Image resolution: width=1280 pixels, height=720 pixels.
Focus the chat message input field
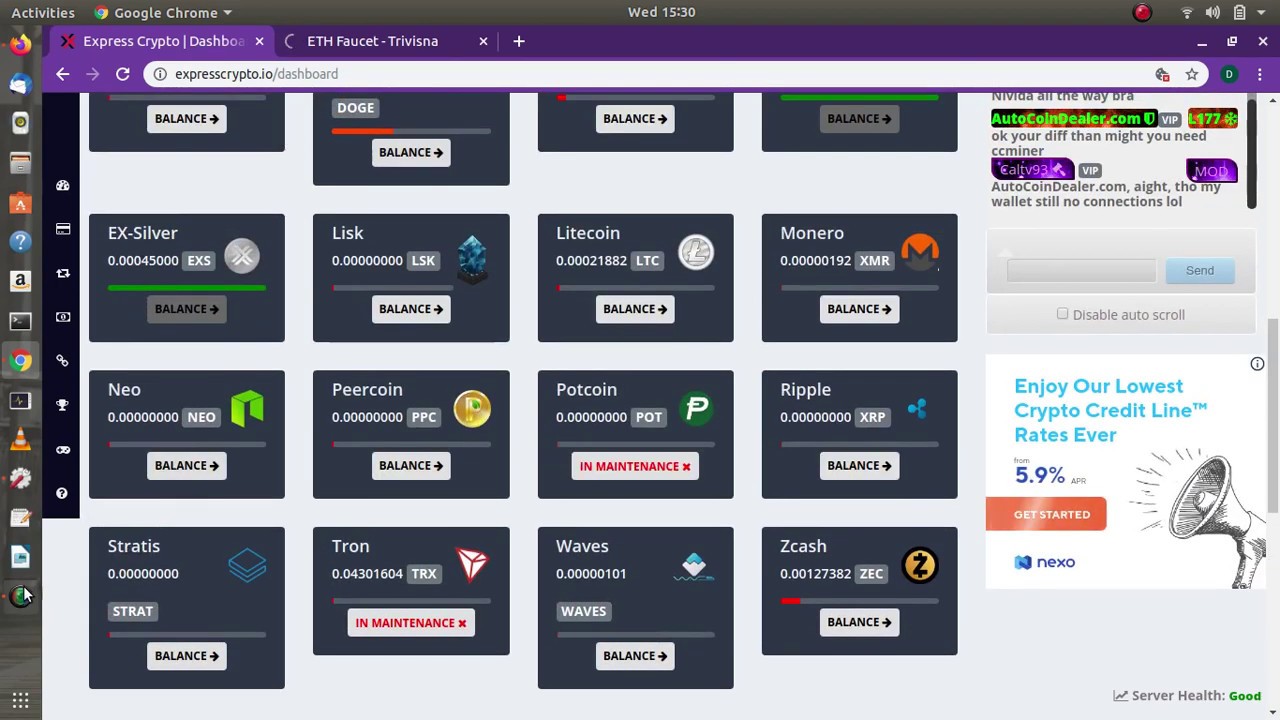[x=1081, y=271]
